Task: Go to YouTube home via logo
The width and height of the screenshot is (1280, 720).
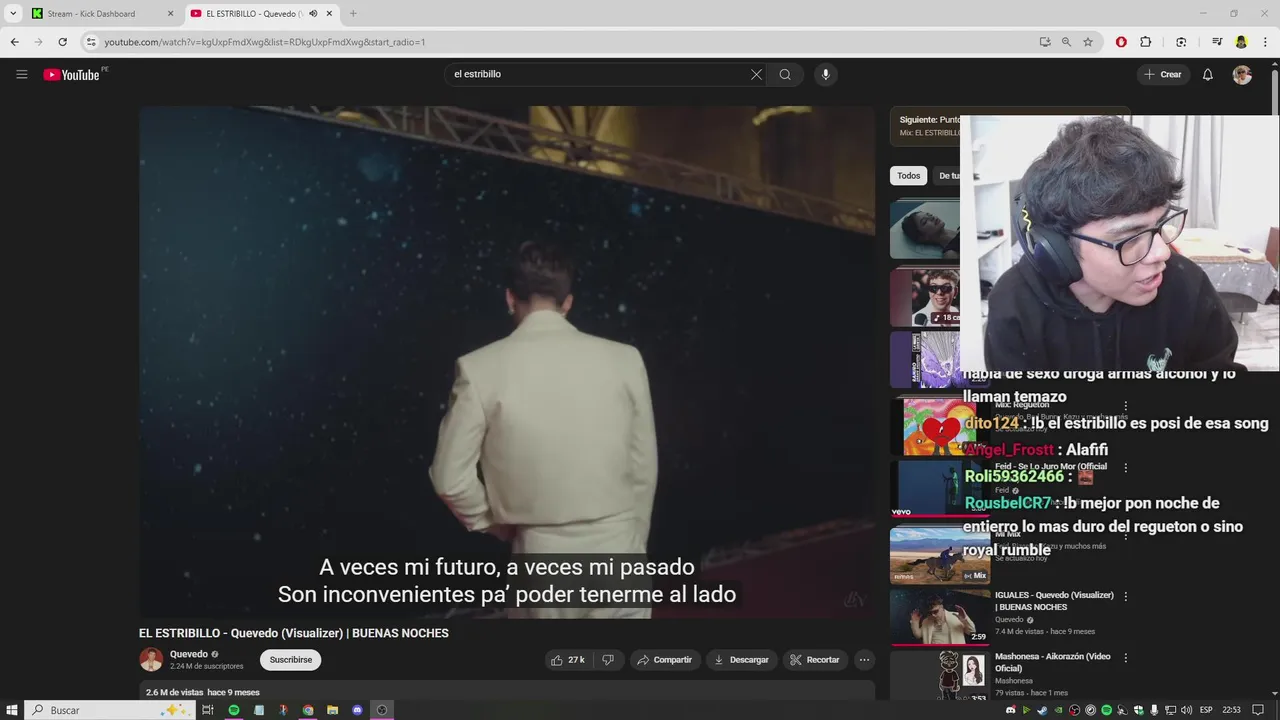Action: [72, 74]
